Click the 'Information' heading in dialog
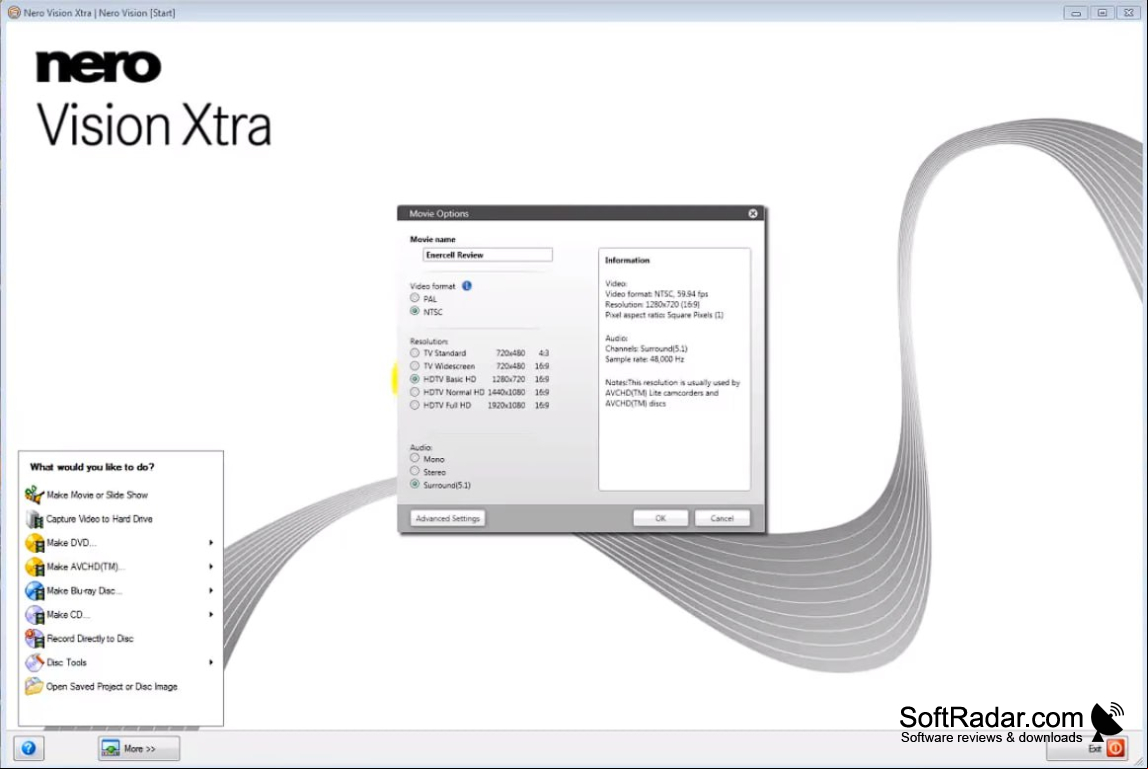The image size is (1148, 769). [x=627, y=260]
